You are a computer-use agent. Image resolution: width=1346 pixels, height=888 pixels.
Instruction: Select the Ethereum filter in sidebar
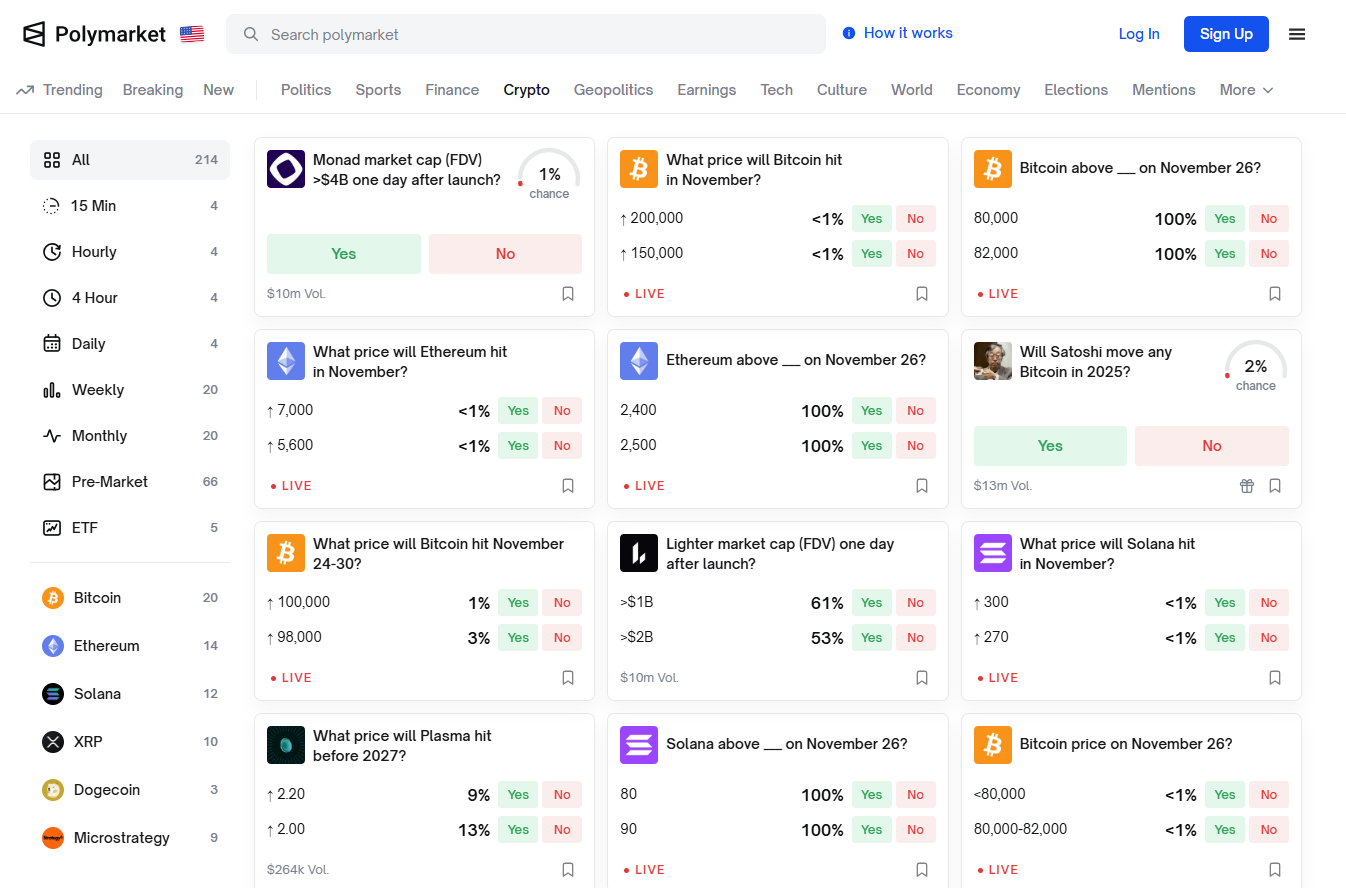tap(130, 646)
